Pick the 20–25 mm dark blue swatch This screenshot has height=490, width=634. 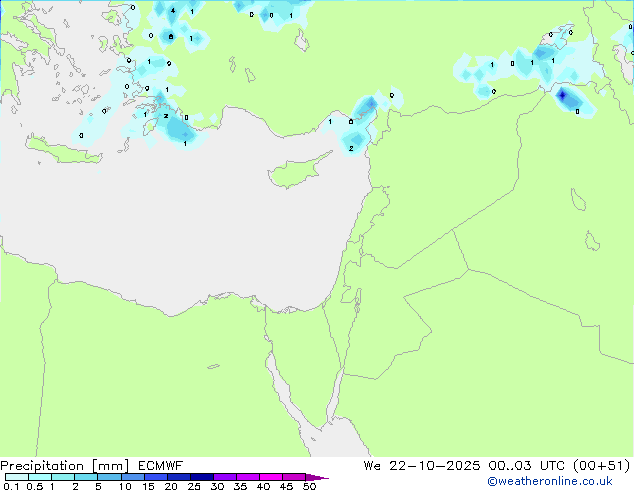click(178, 477)
